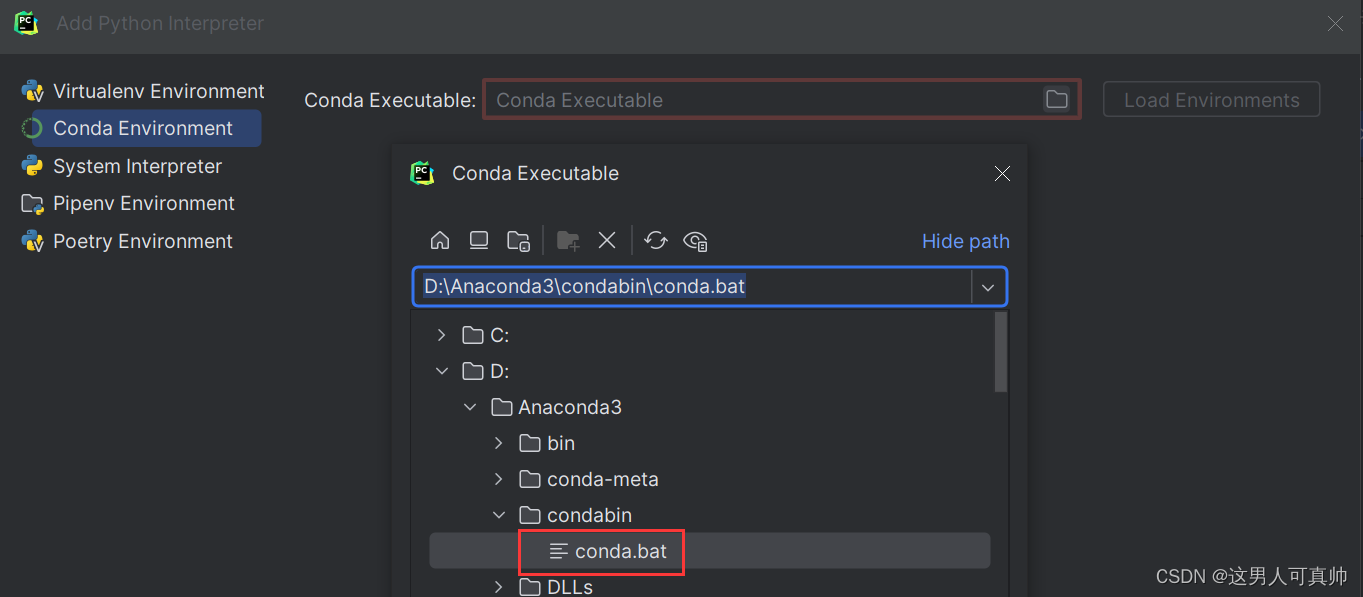Image resolution: width=1363 pixels, height=597 pixels.
Task: Select System Interpreter option
Action: tap(138, 166)
